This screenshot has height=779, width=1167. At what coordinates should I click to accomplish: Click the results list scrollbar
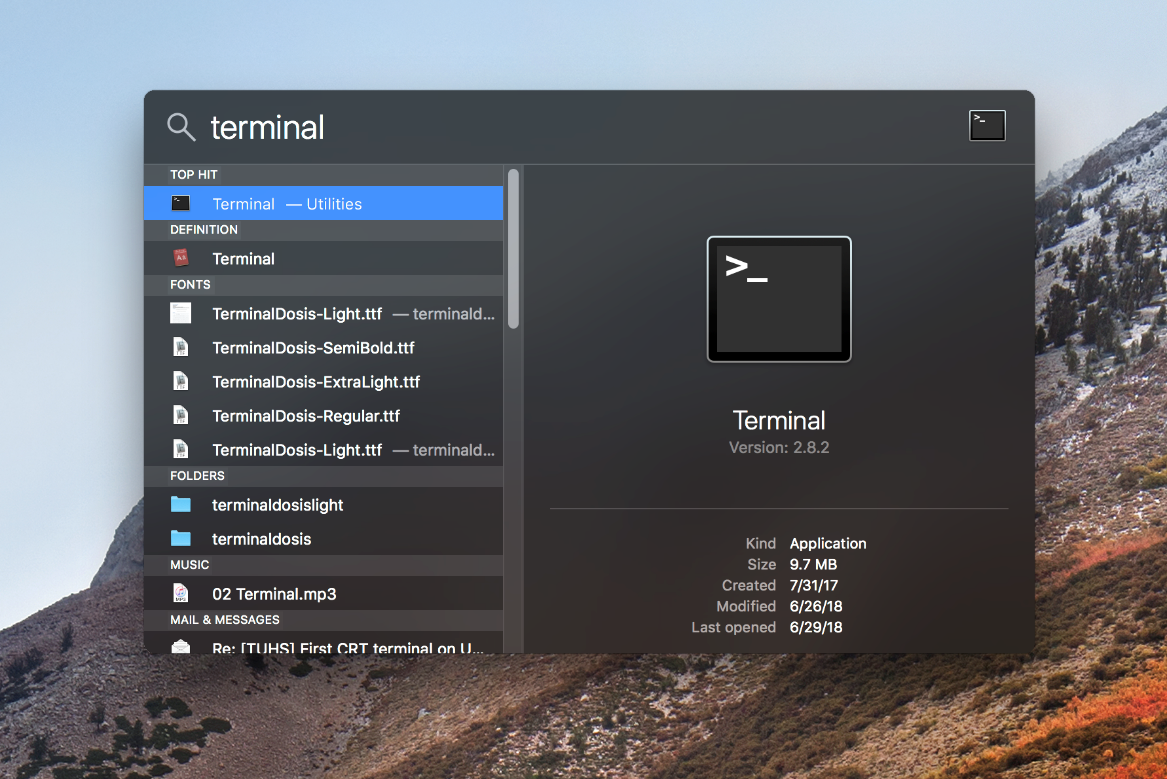pyautogui.click(x=514, y=249)
